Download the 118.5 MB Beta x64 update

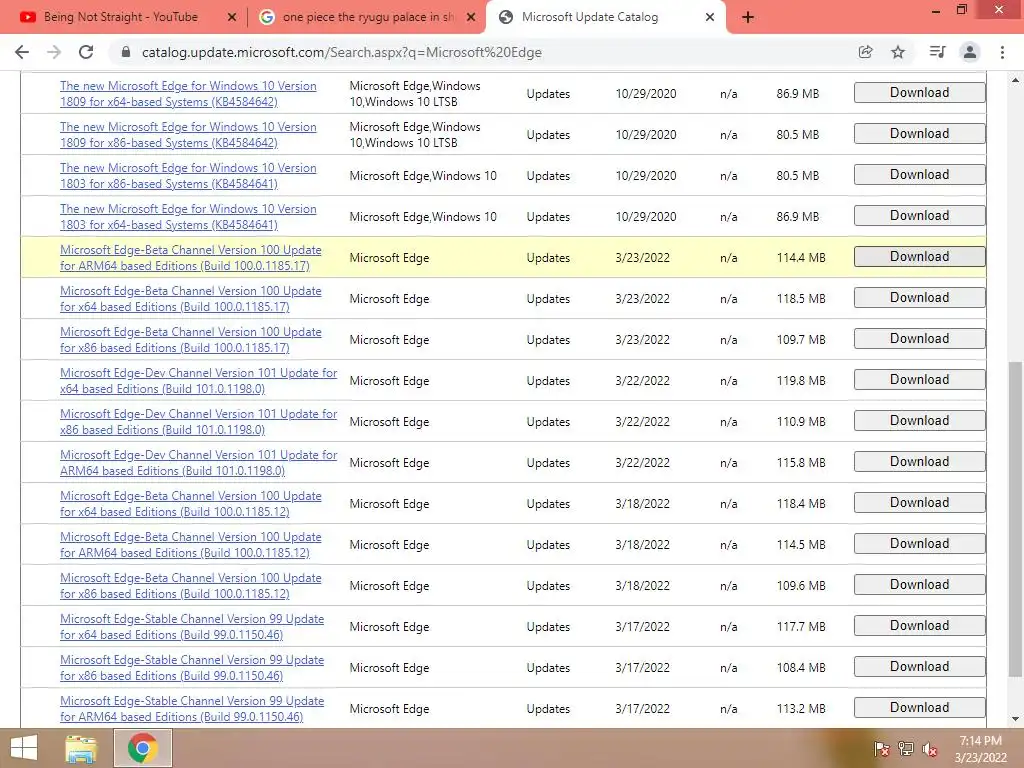coord(920,298)
